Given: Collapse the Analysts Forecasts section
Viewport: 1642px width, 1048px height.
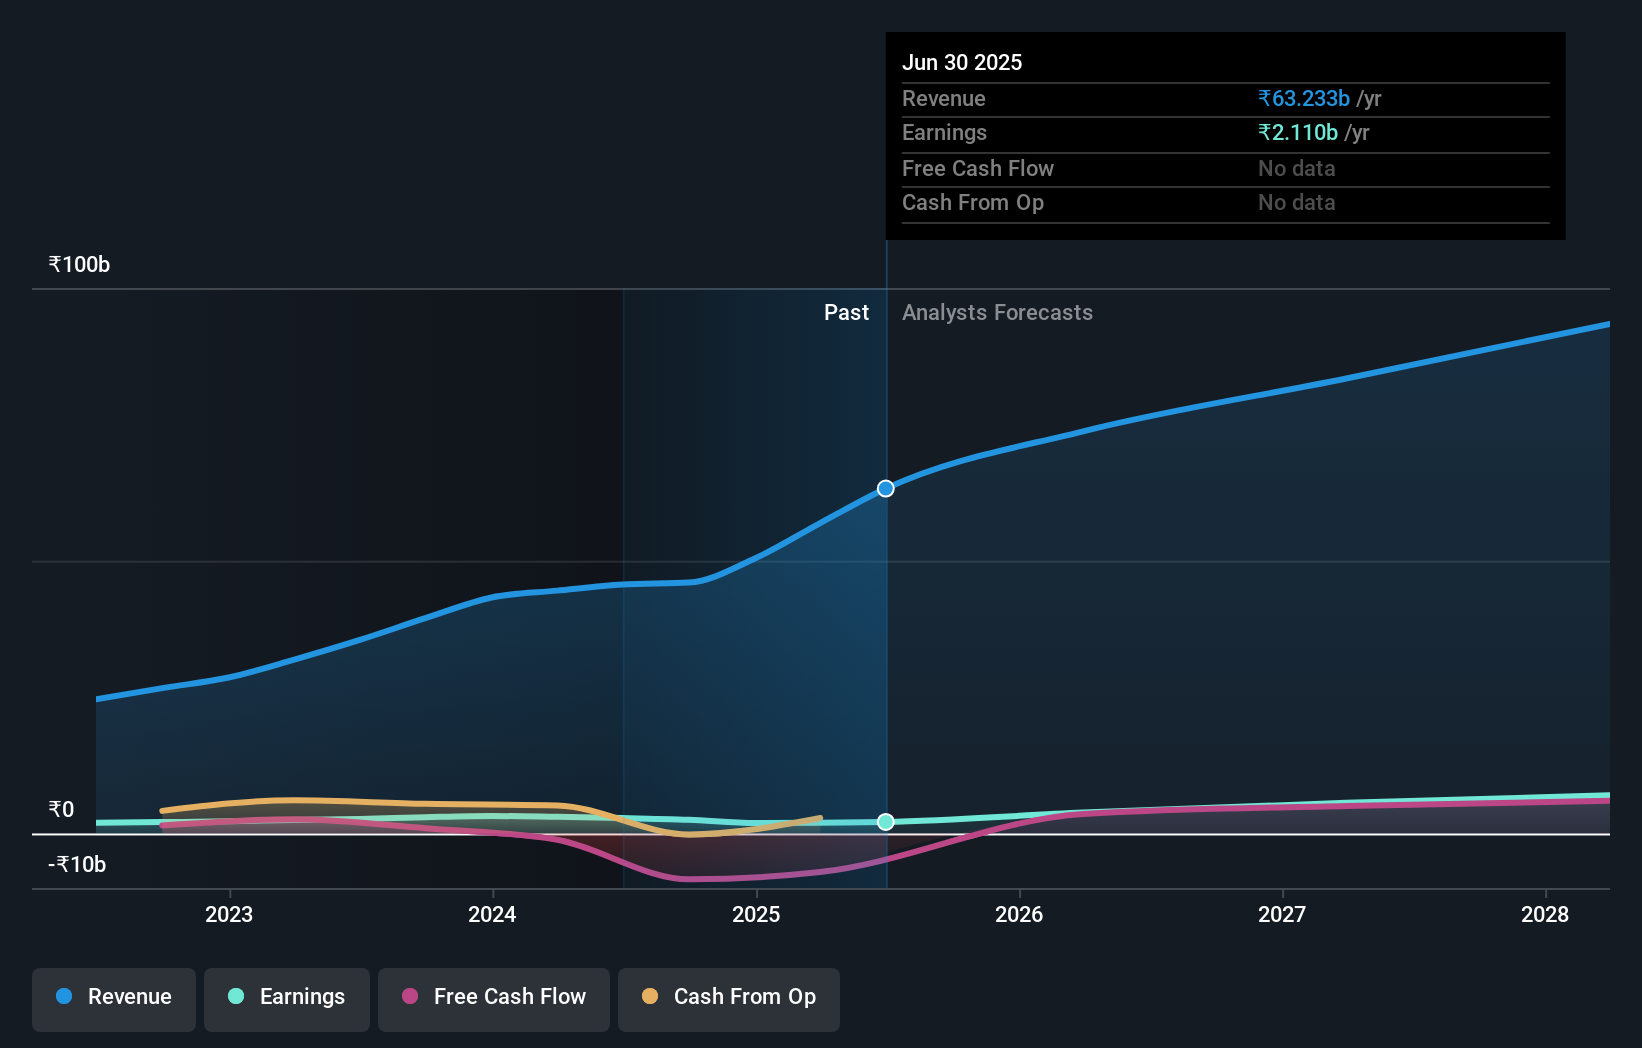Looking at the screenshot, I should [x=996, y=312].
